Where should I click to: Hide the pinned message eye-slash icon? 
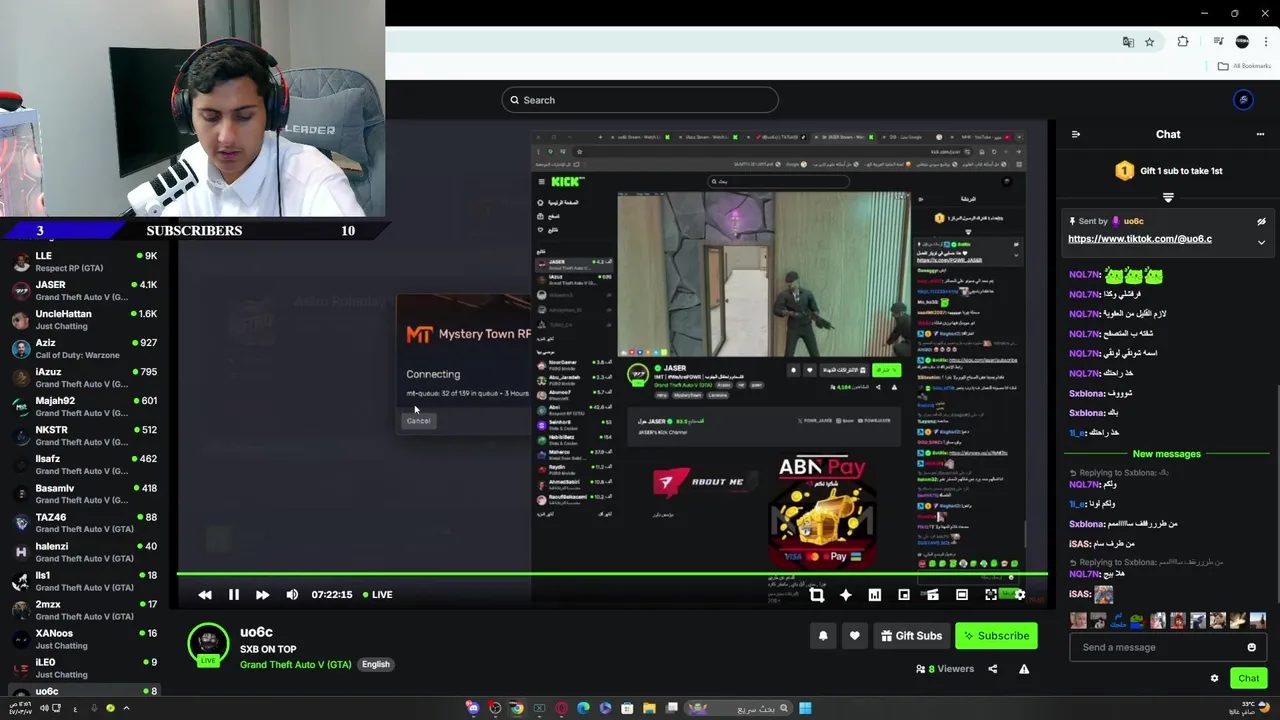[1261, 222]
